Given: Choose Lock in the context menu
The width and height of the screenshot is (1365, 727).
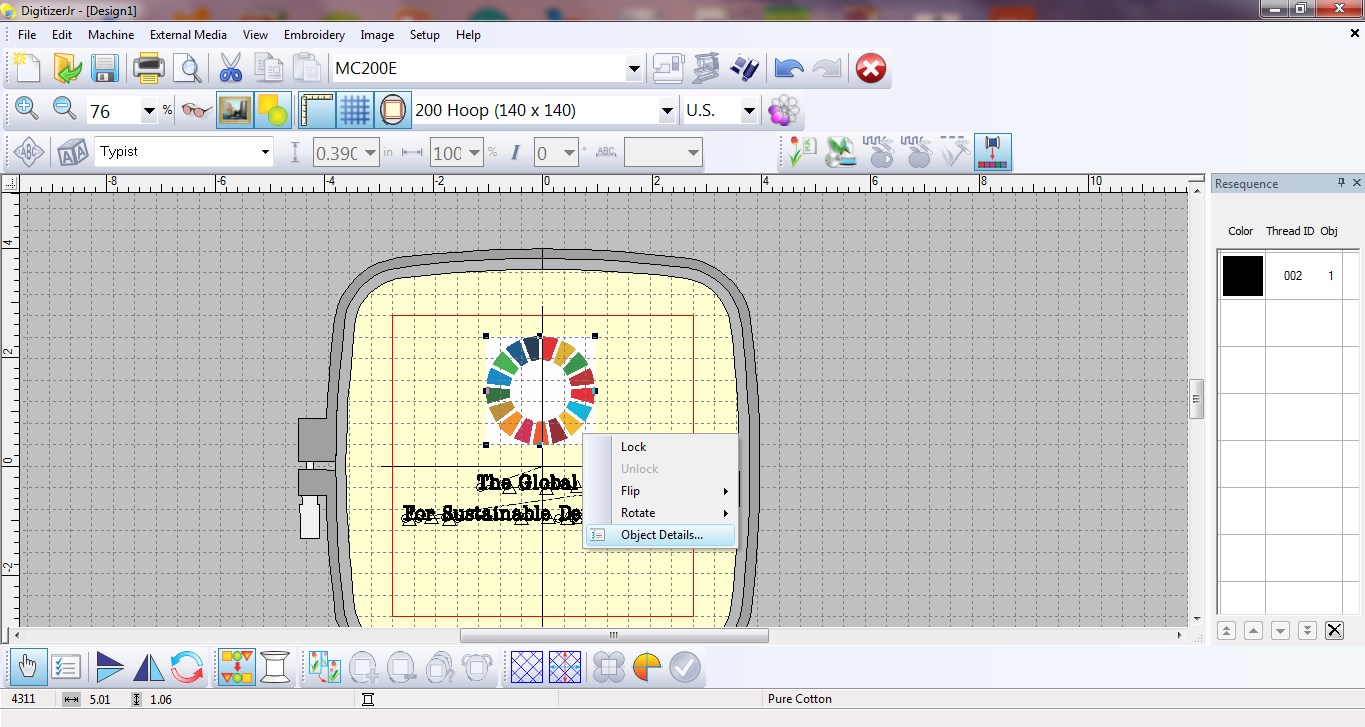Looking at the screenshot, I should (x=661, y=447).
